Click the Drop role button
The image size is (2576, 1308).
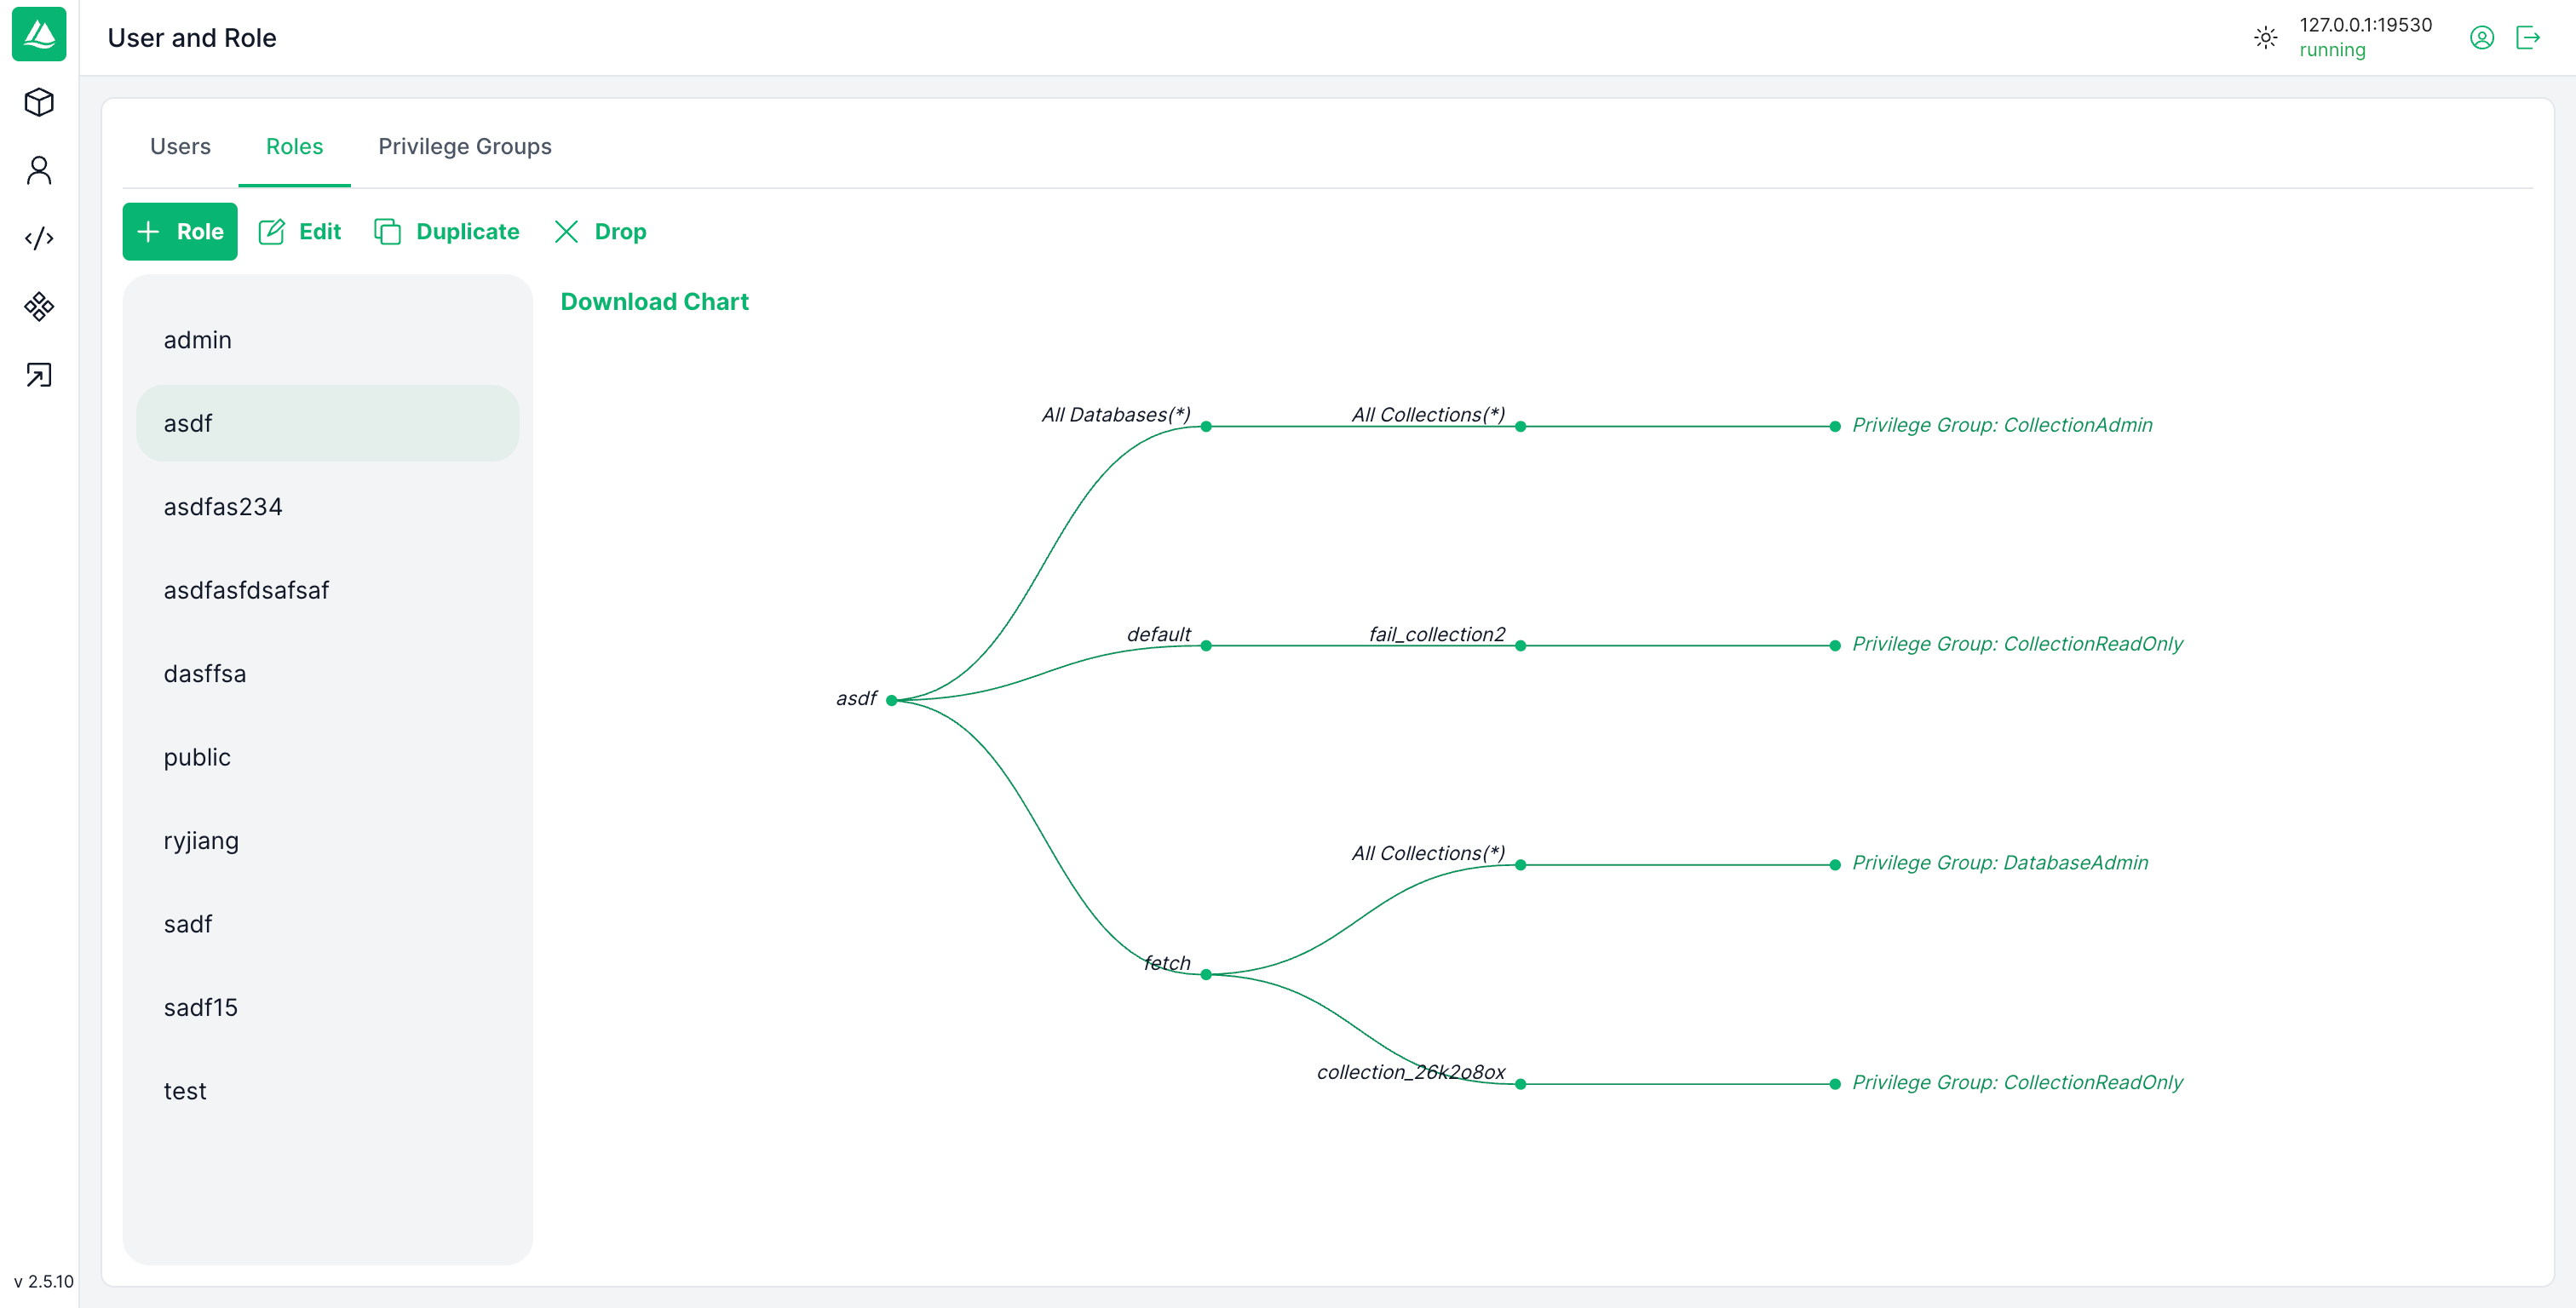[600, 231]
